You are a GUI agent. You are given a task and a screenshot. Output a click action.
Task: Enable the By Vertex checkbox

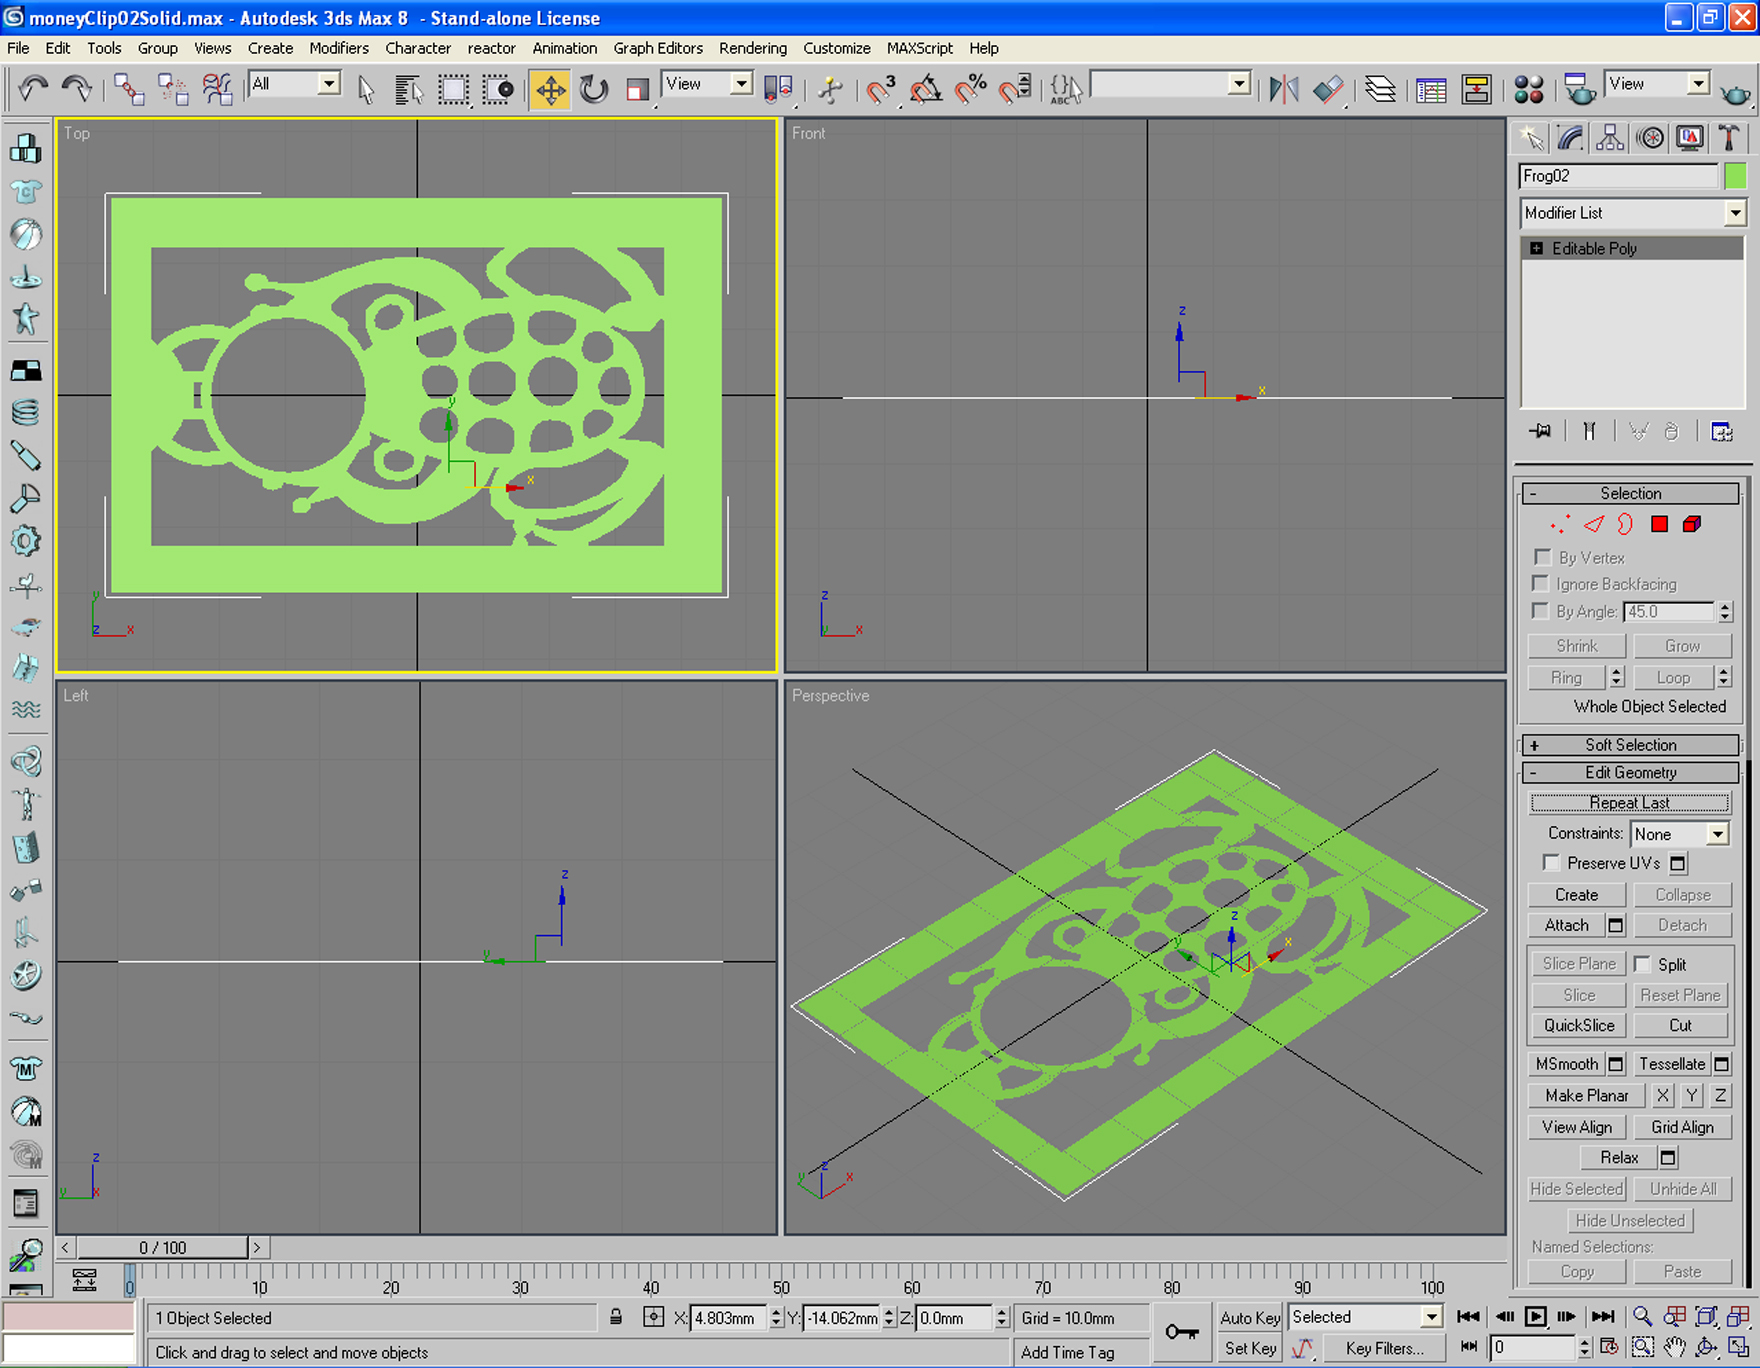pyautogui.click(x=1542, y=557)
